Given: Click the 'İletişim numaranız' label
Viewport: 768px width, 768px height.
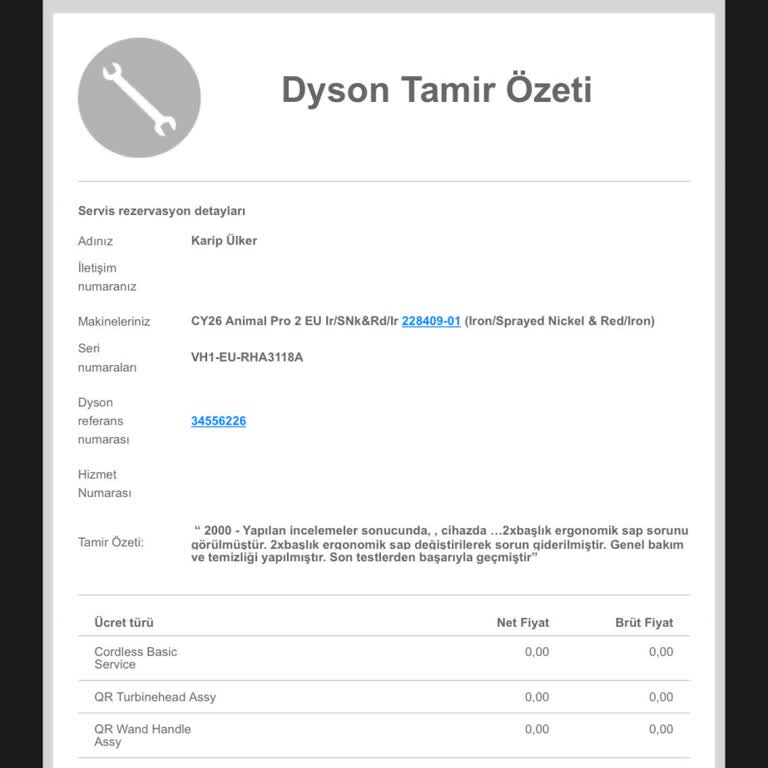Looking at the screenshot, I should coord(107,277).
